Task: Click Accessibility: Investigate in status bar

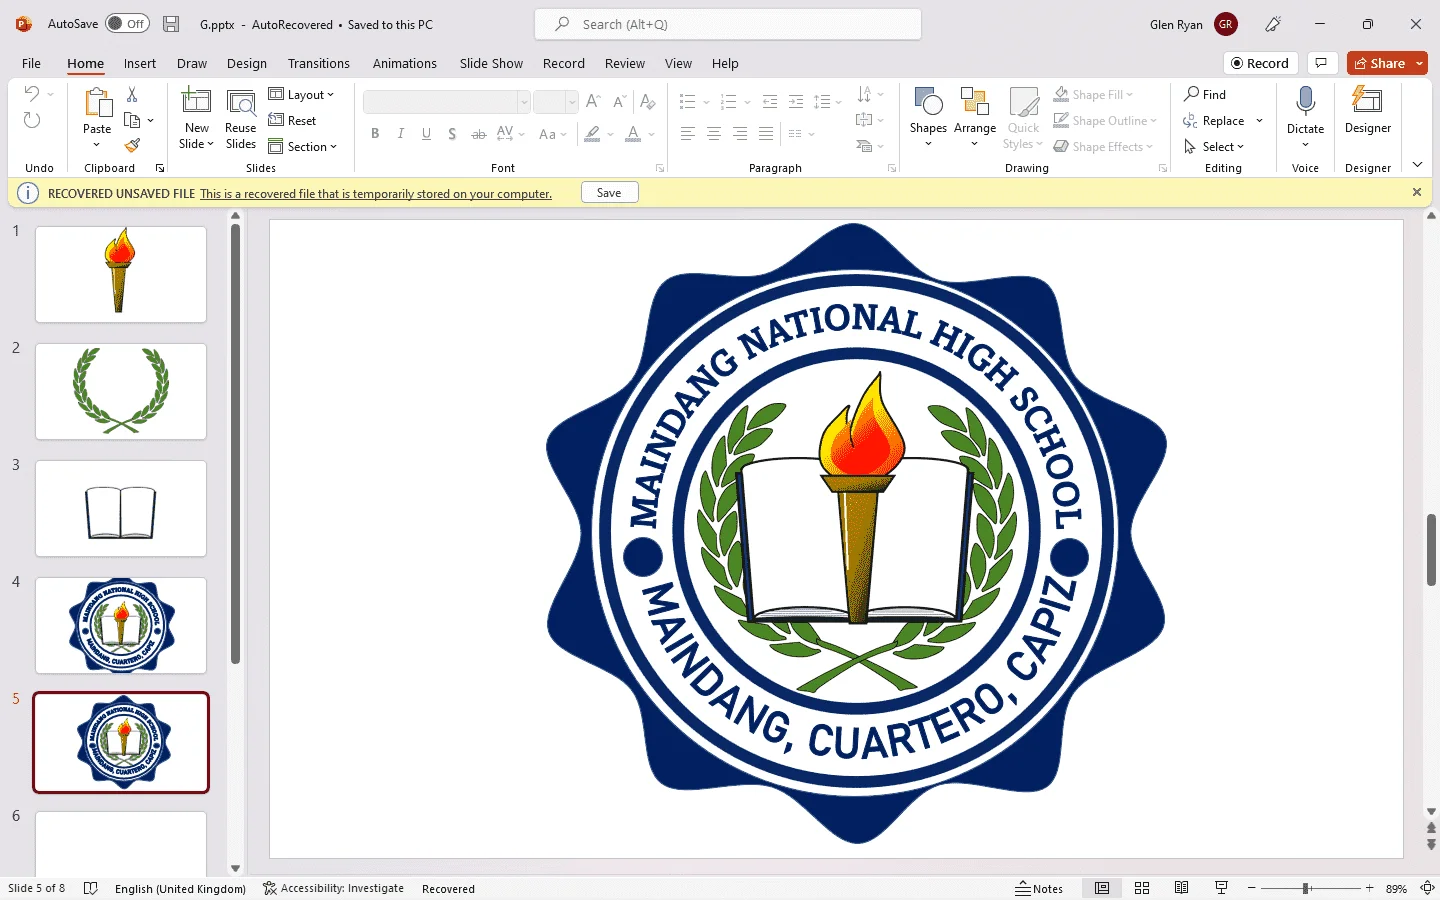Action: 334,888
